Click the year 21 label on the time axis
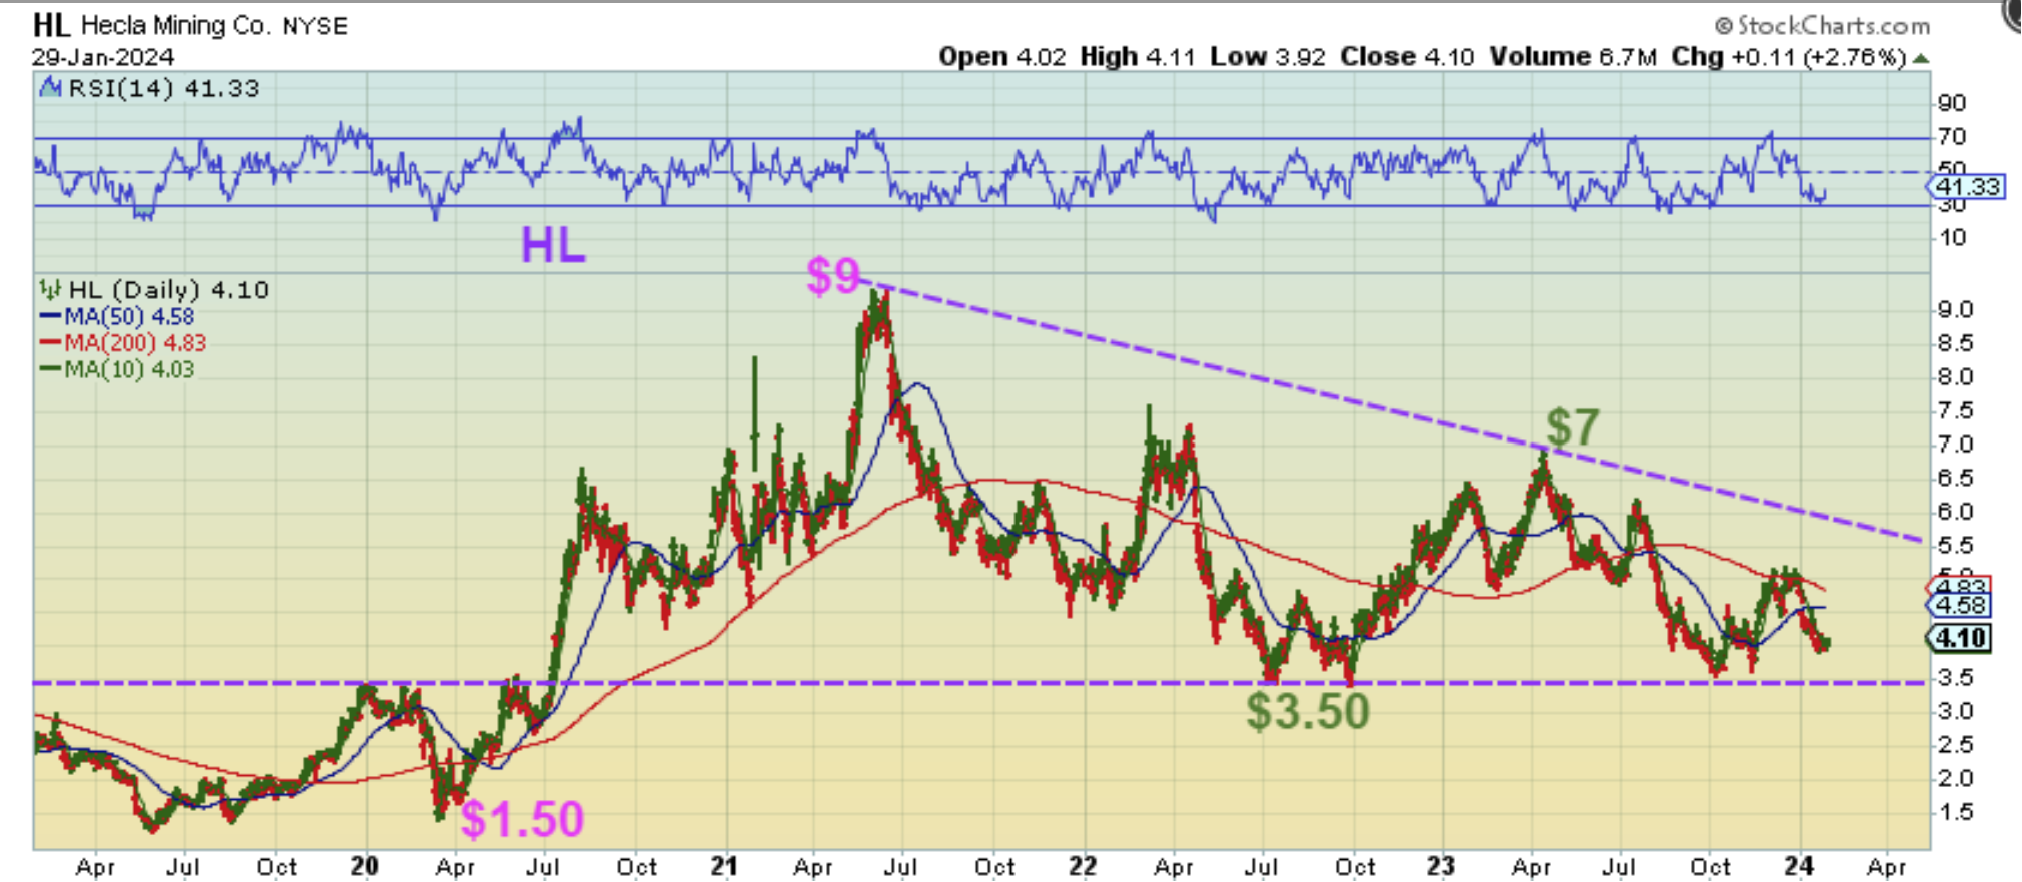 point(724,866)
